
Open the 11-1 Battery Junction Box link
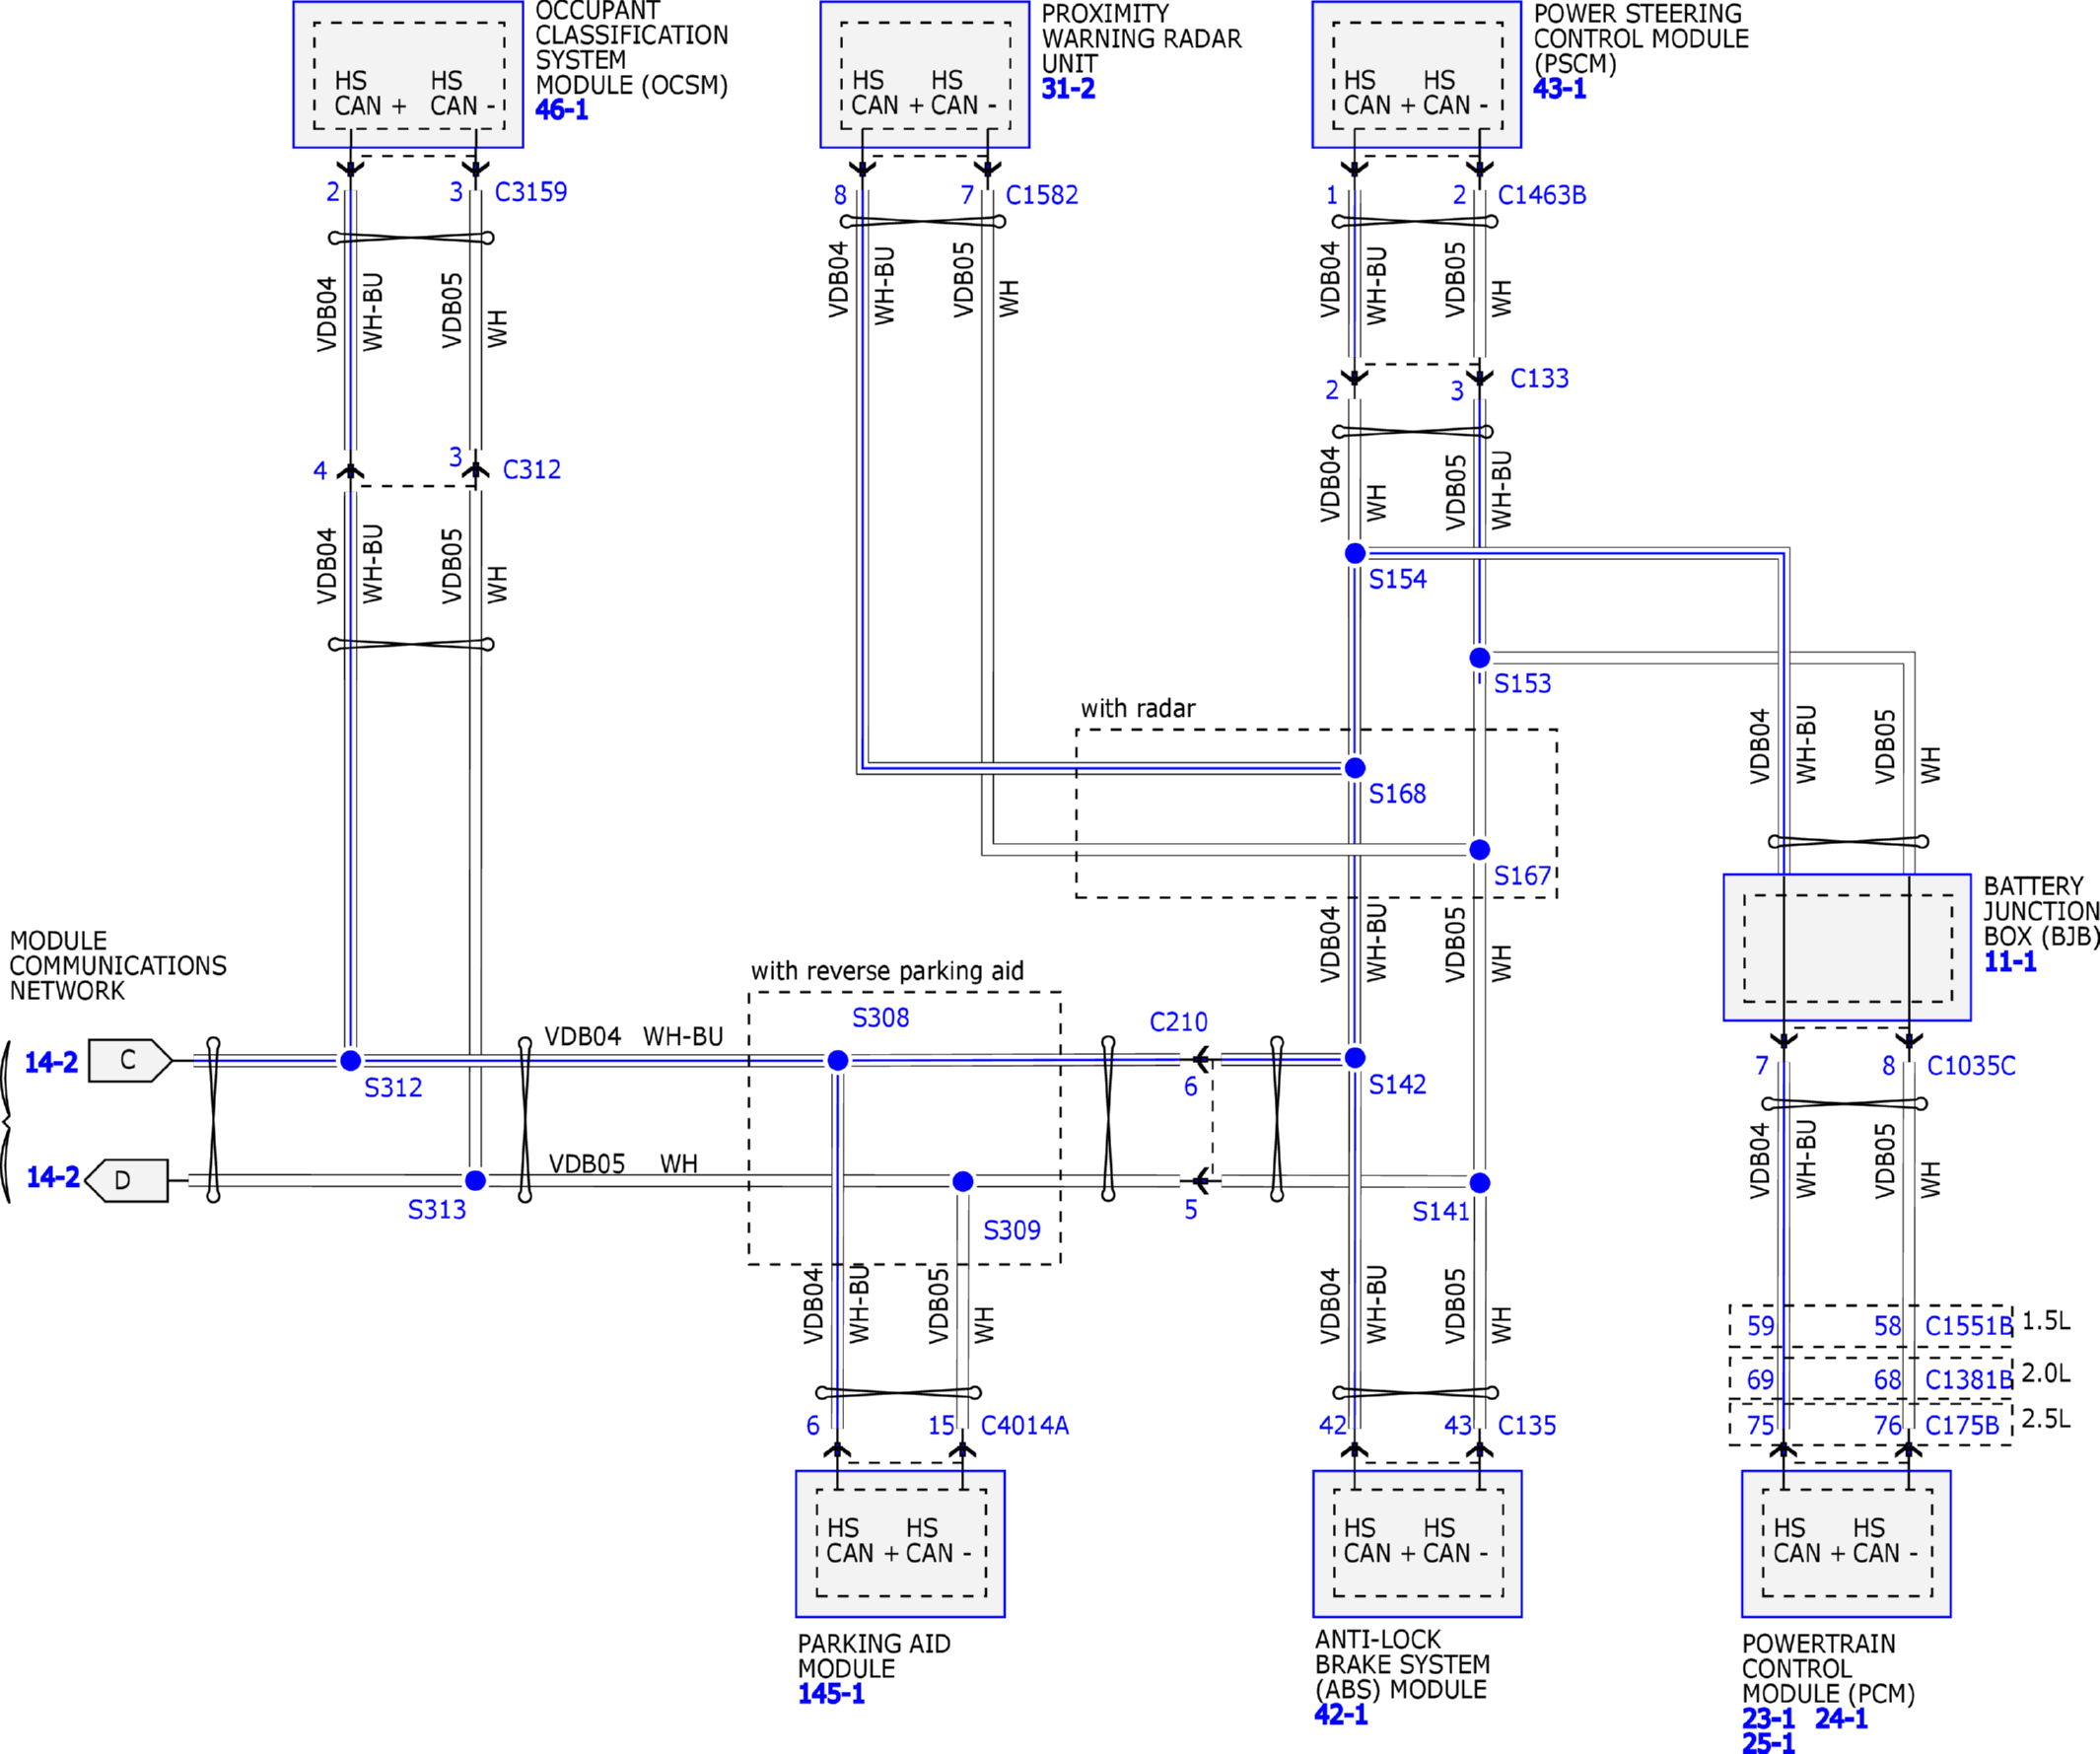(x=2010, y=962)
